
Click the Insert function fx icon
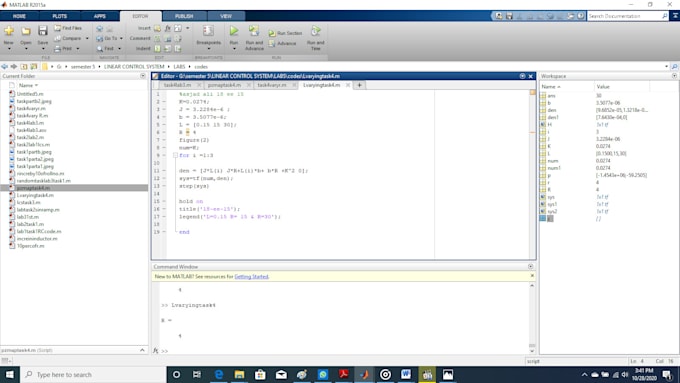click(167, 28)
